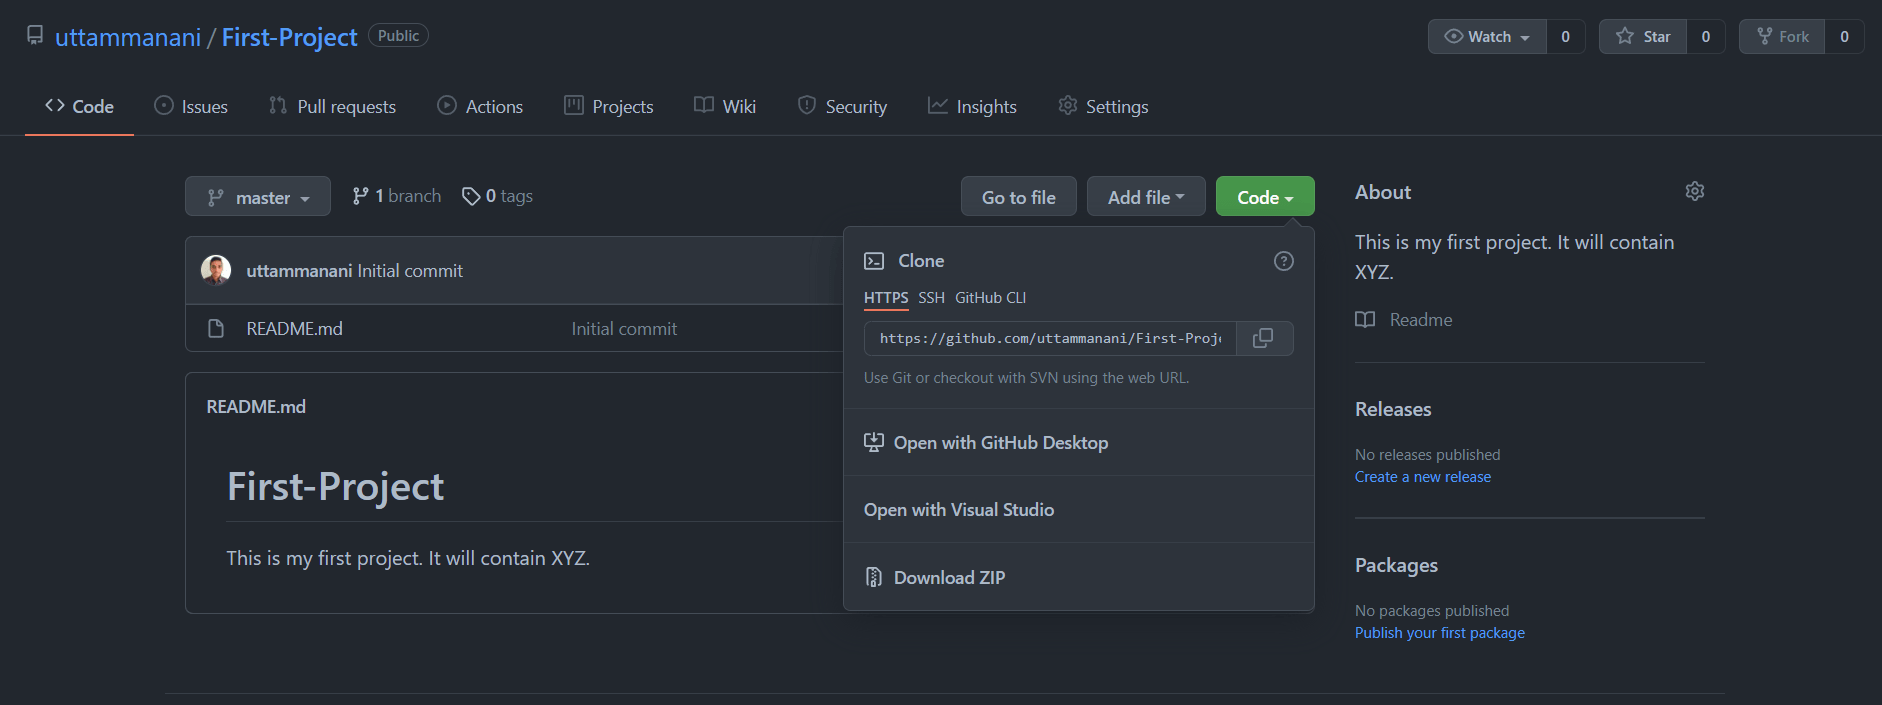The width and height of the screenshot is (1882, 705).
Task: Click Open with GitHub Desktop
Action: tap(1078, 442)
